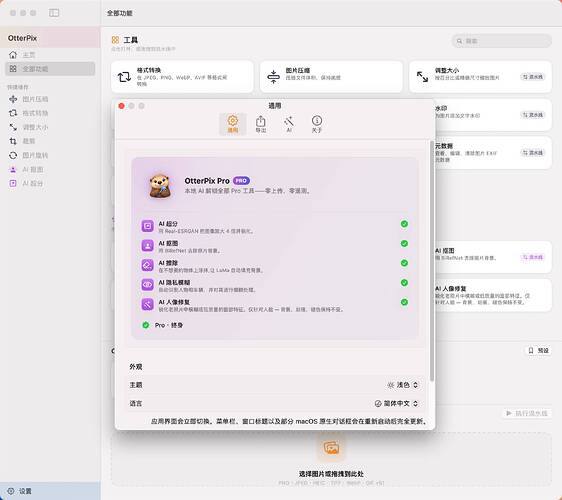The image size is (562, 500).
Task: Open the 元数据 metadata tool card
Action: (494, 153)
